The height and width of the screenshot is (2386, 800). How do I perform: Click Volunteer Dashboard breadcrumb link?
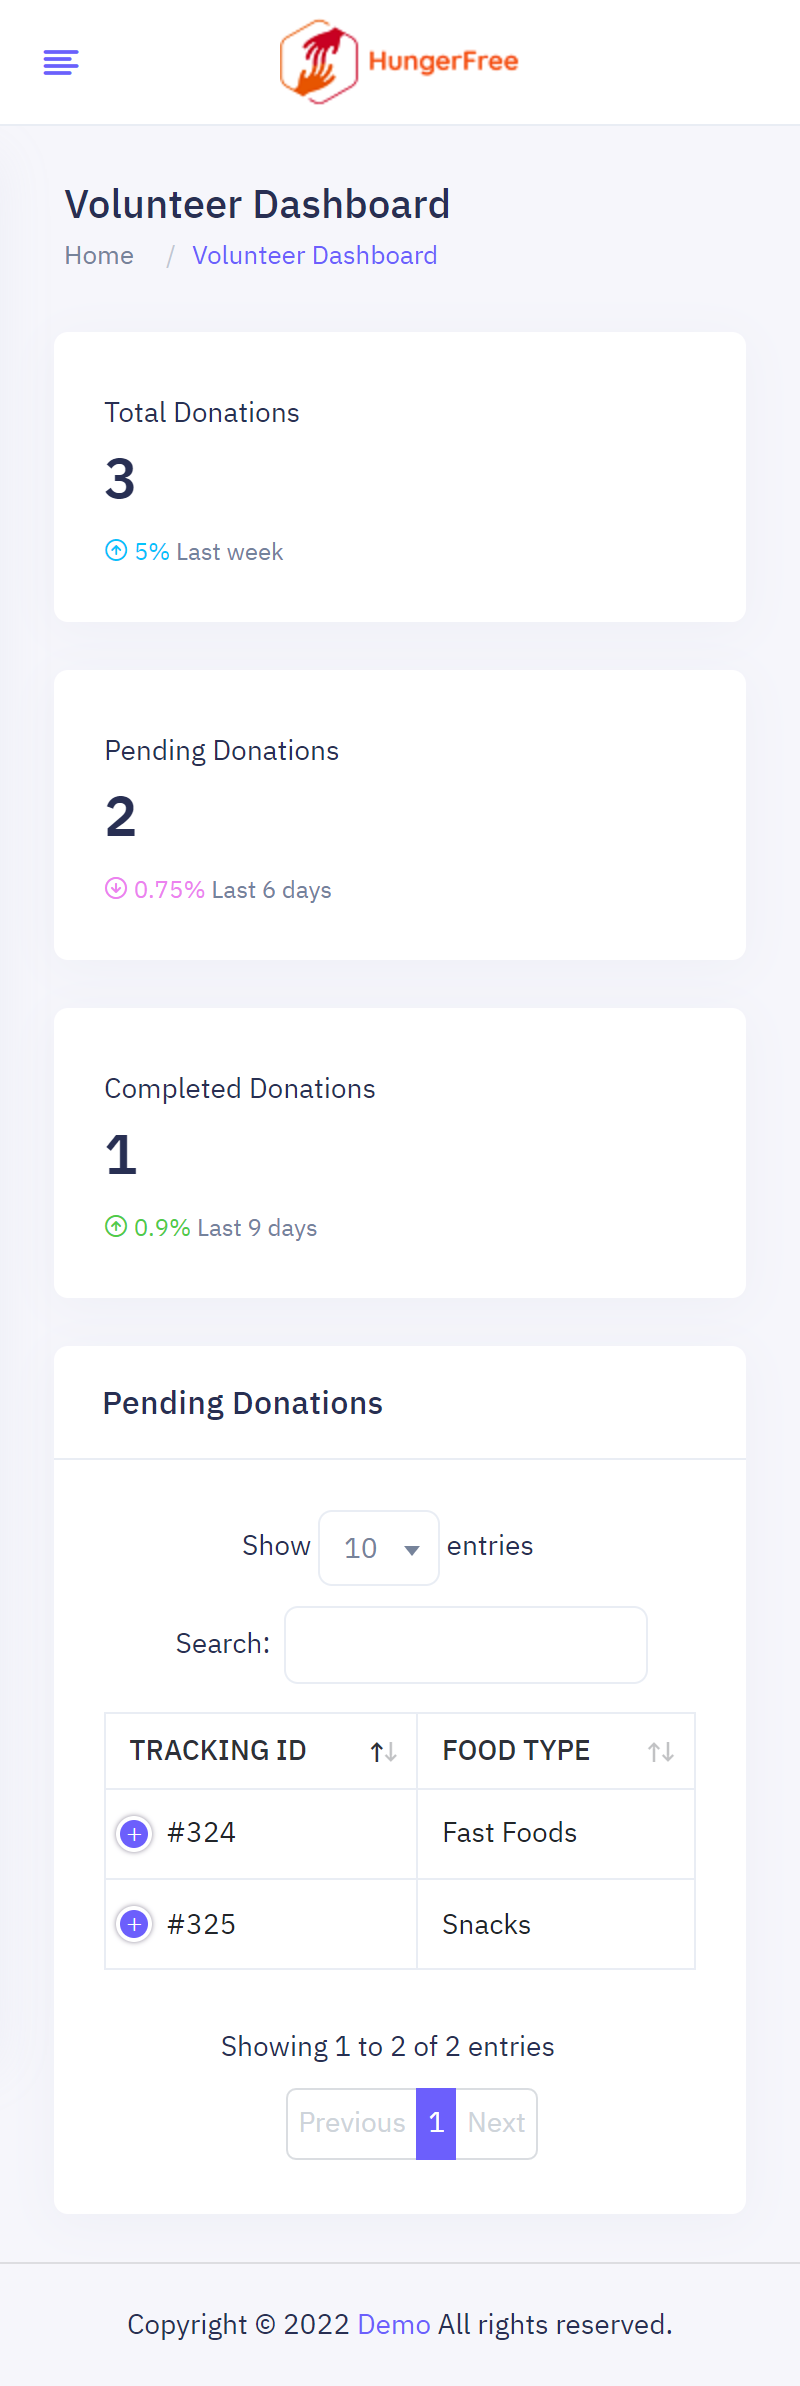tap(314, 256)
